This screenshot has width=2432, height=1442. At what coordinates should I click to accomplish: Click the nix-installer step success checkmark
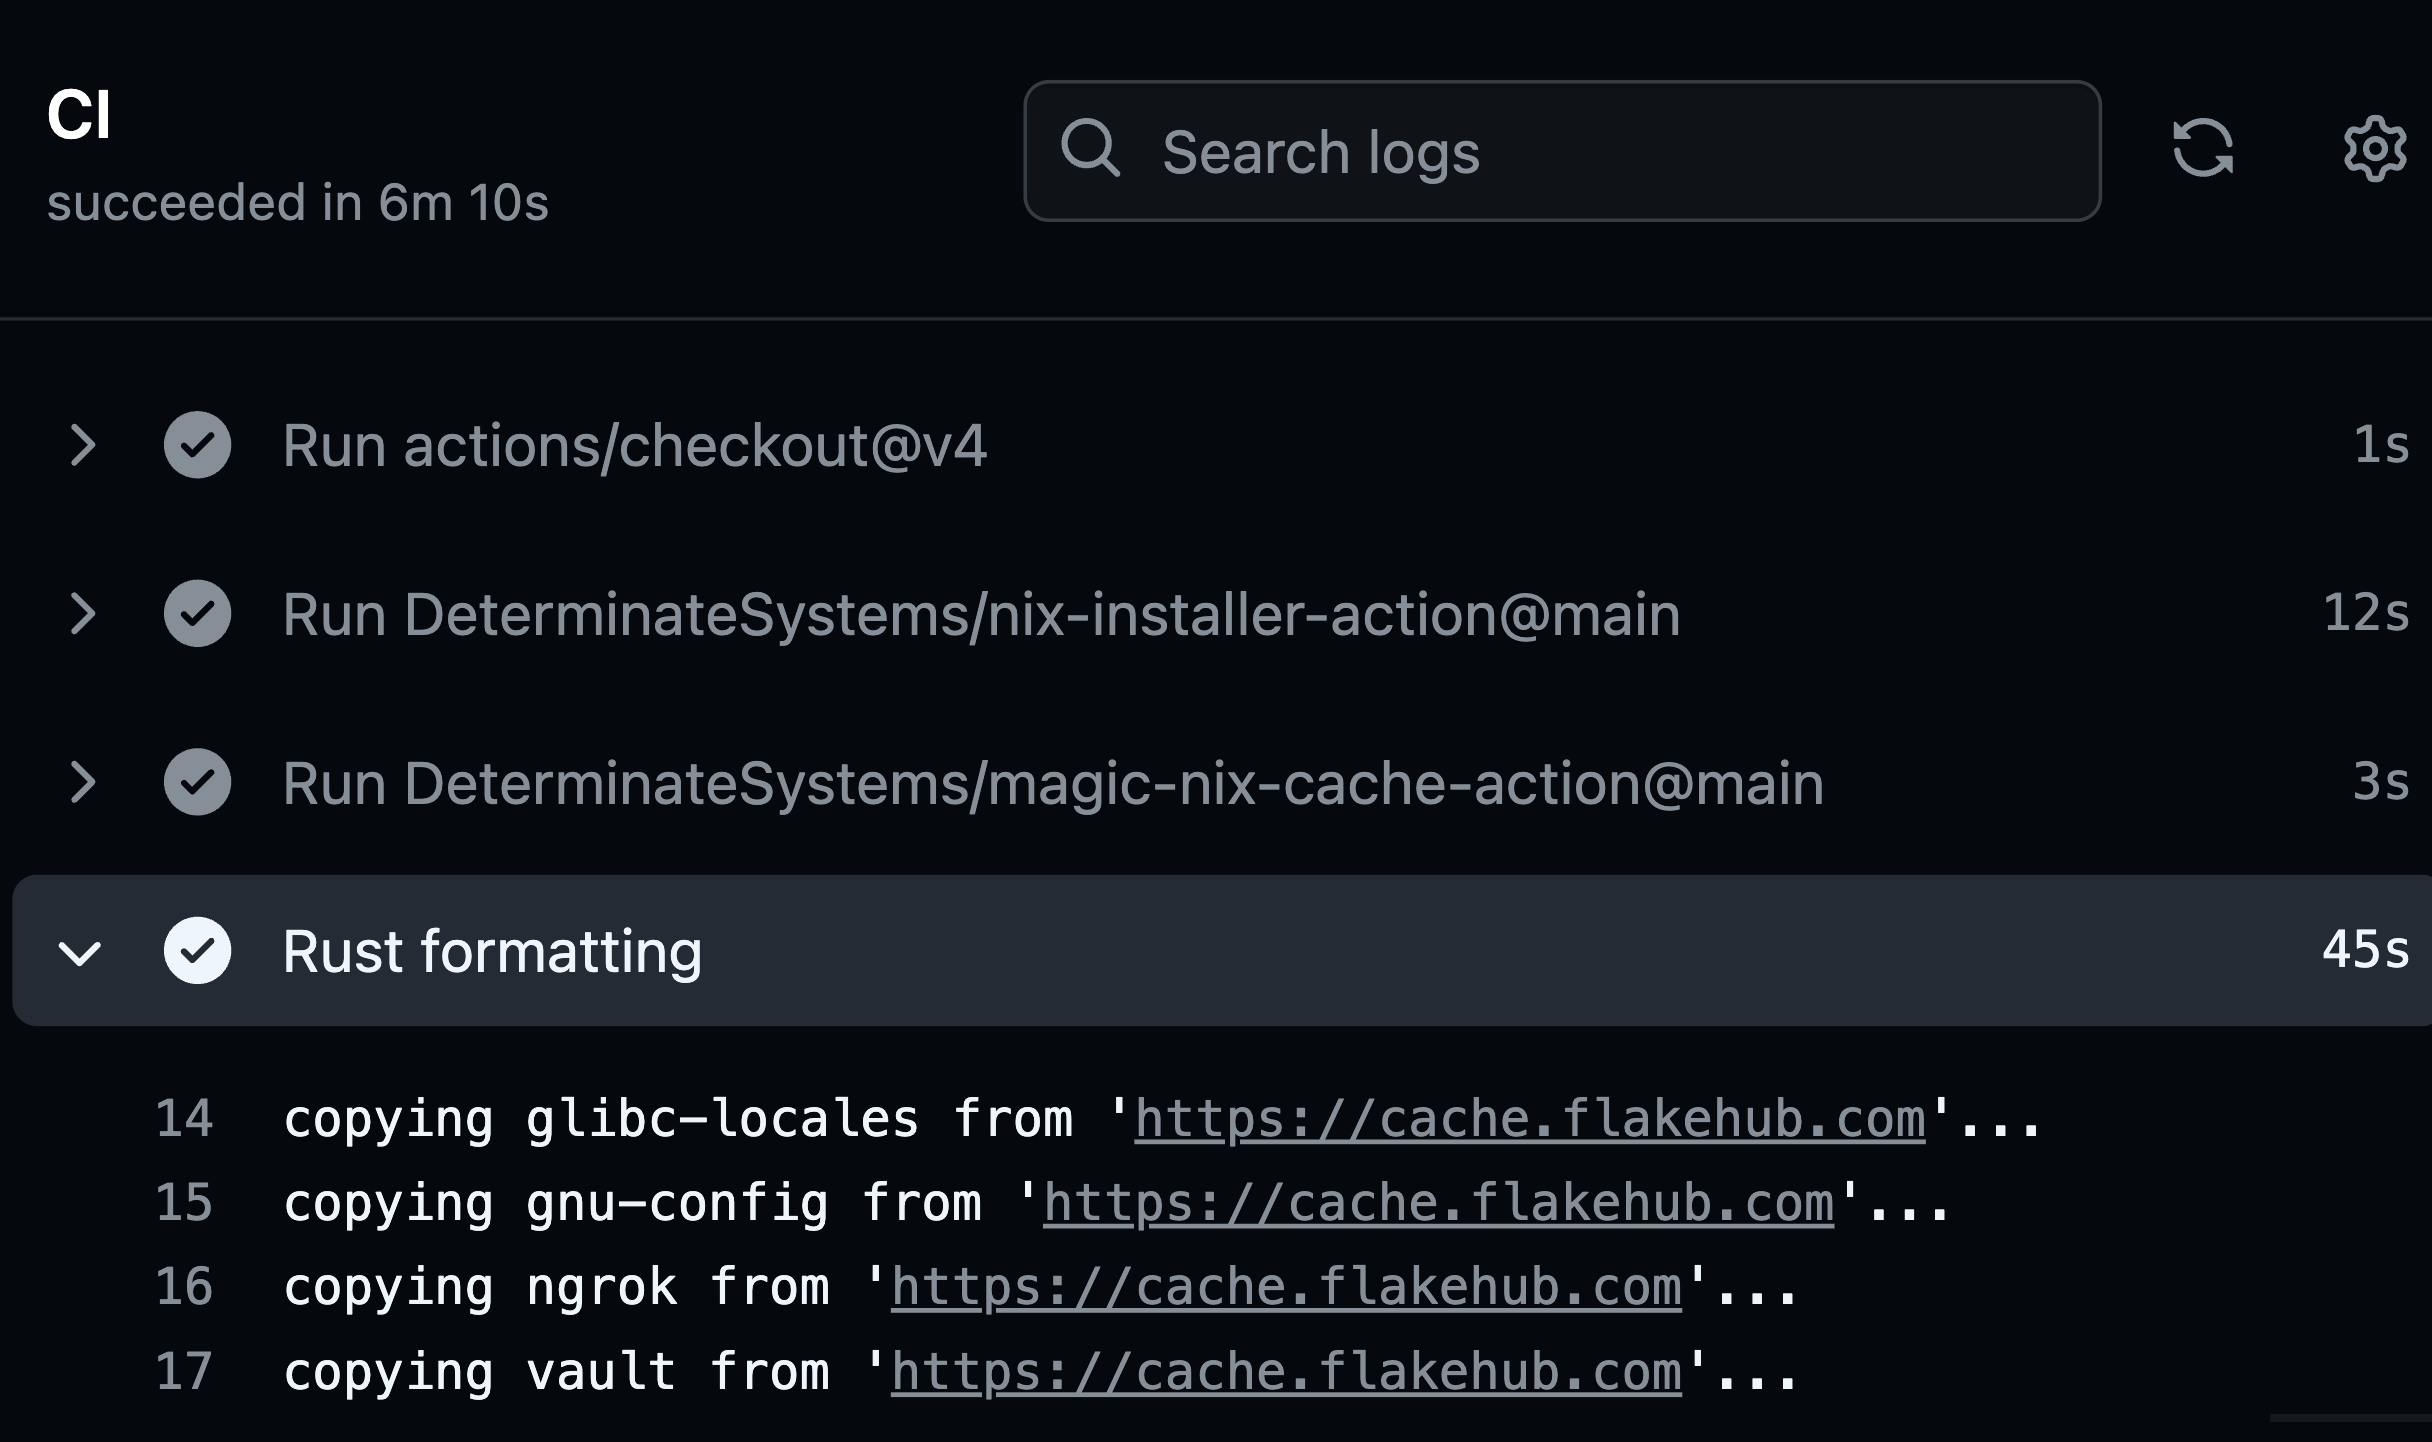(x=198, y=613)
